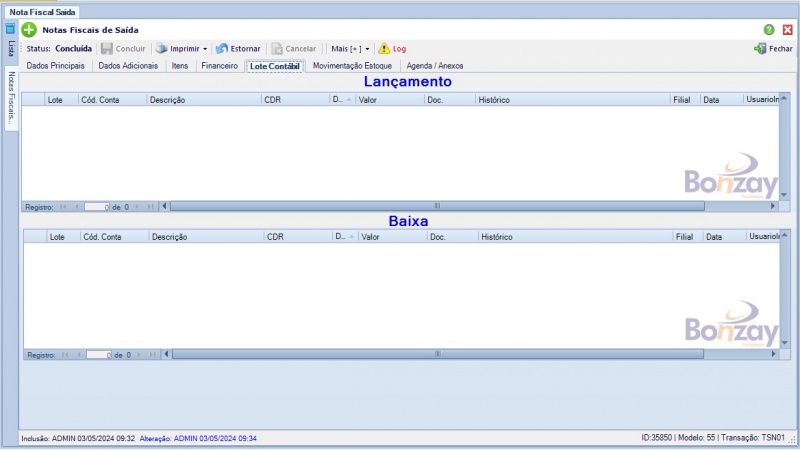Open the Log warning icon
800x450 pixels.
[384, 48]
